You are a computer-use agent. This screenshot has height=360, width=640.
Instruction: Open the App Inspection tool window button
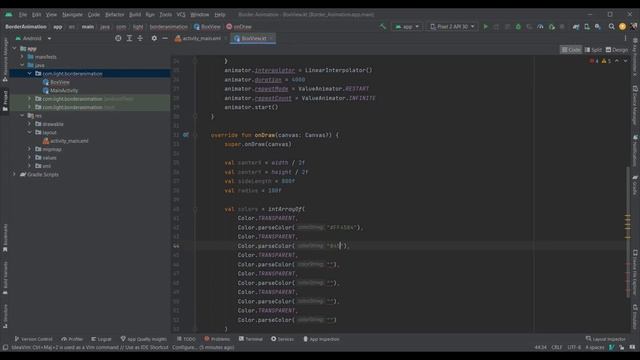coord(321,339)
